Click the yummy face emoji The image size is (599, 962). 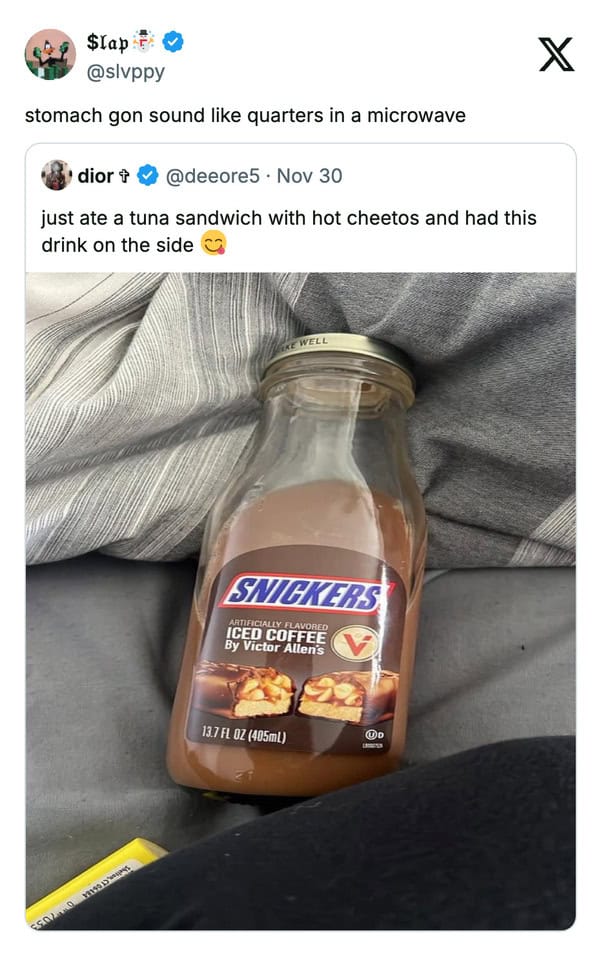point(214,244)
